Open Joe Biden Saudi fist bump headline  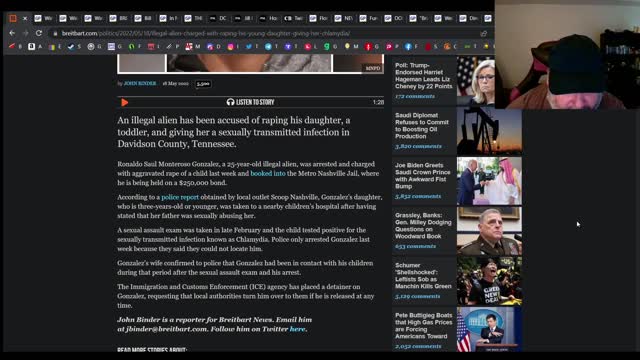pyautogui.click(x=422, y=176)
